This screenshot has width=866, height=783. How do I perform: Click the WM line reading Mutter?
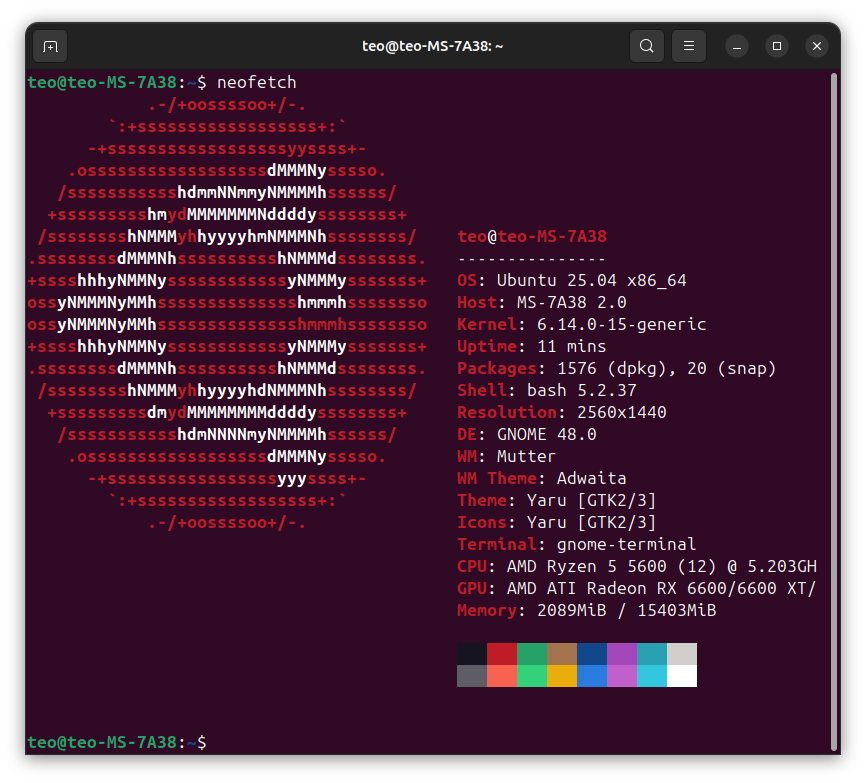(506, 456)
